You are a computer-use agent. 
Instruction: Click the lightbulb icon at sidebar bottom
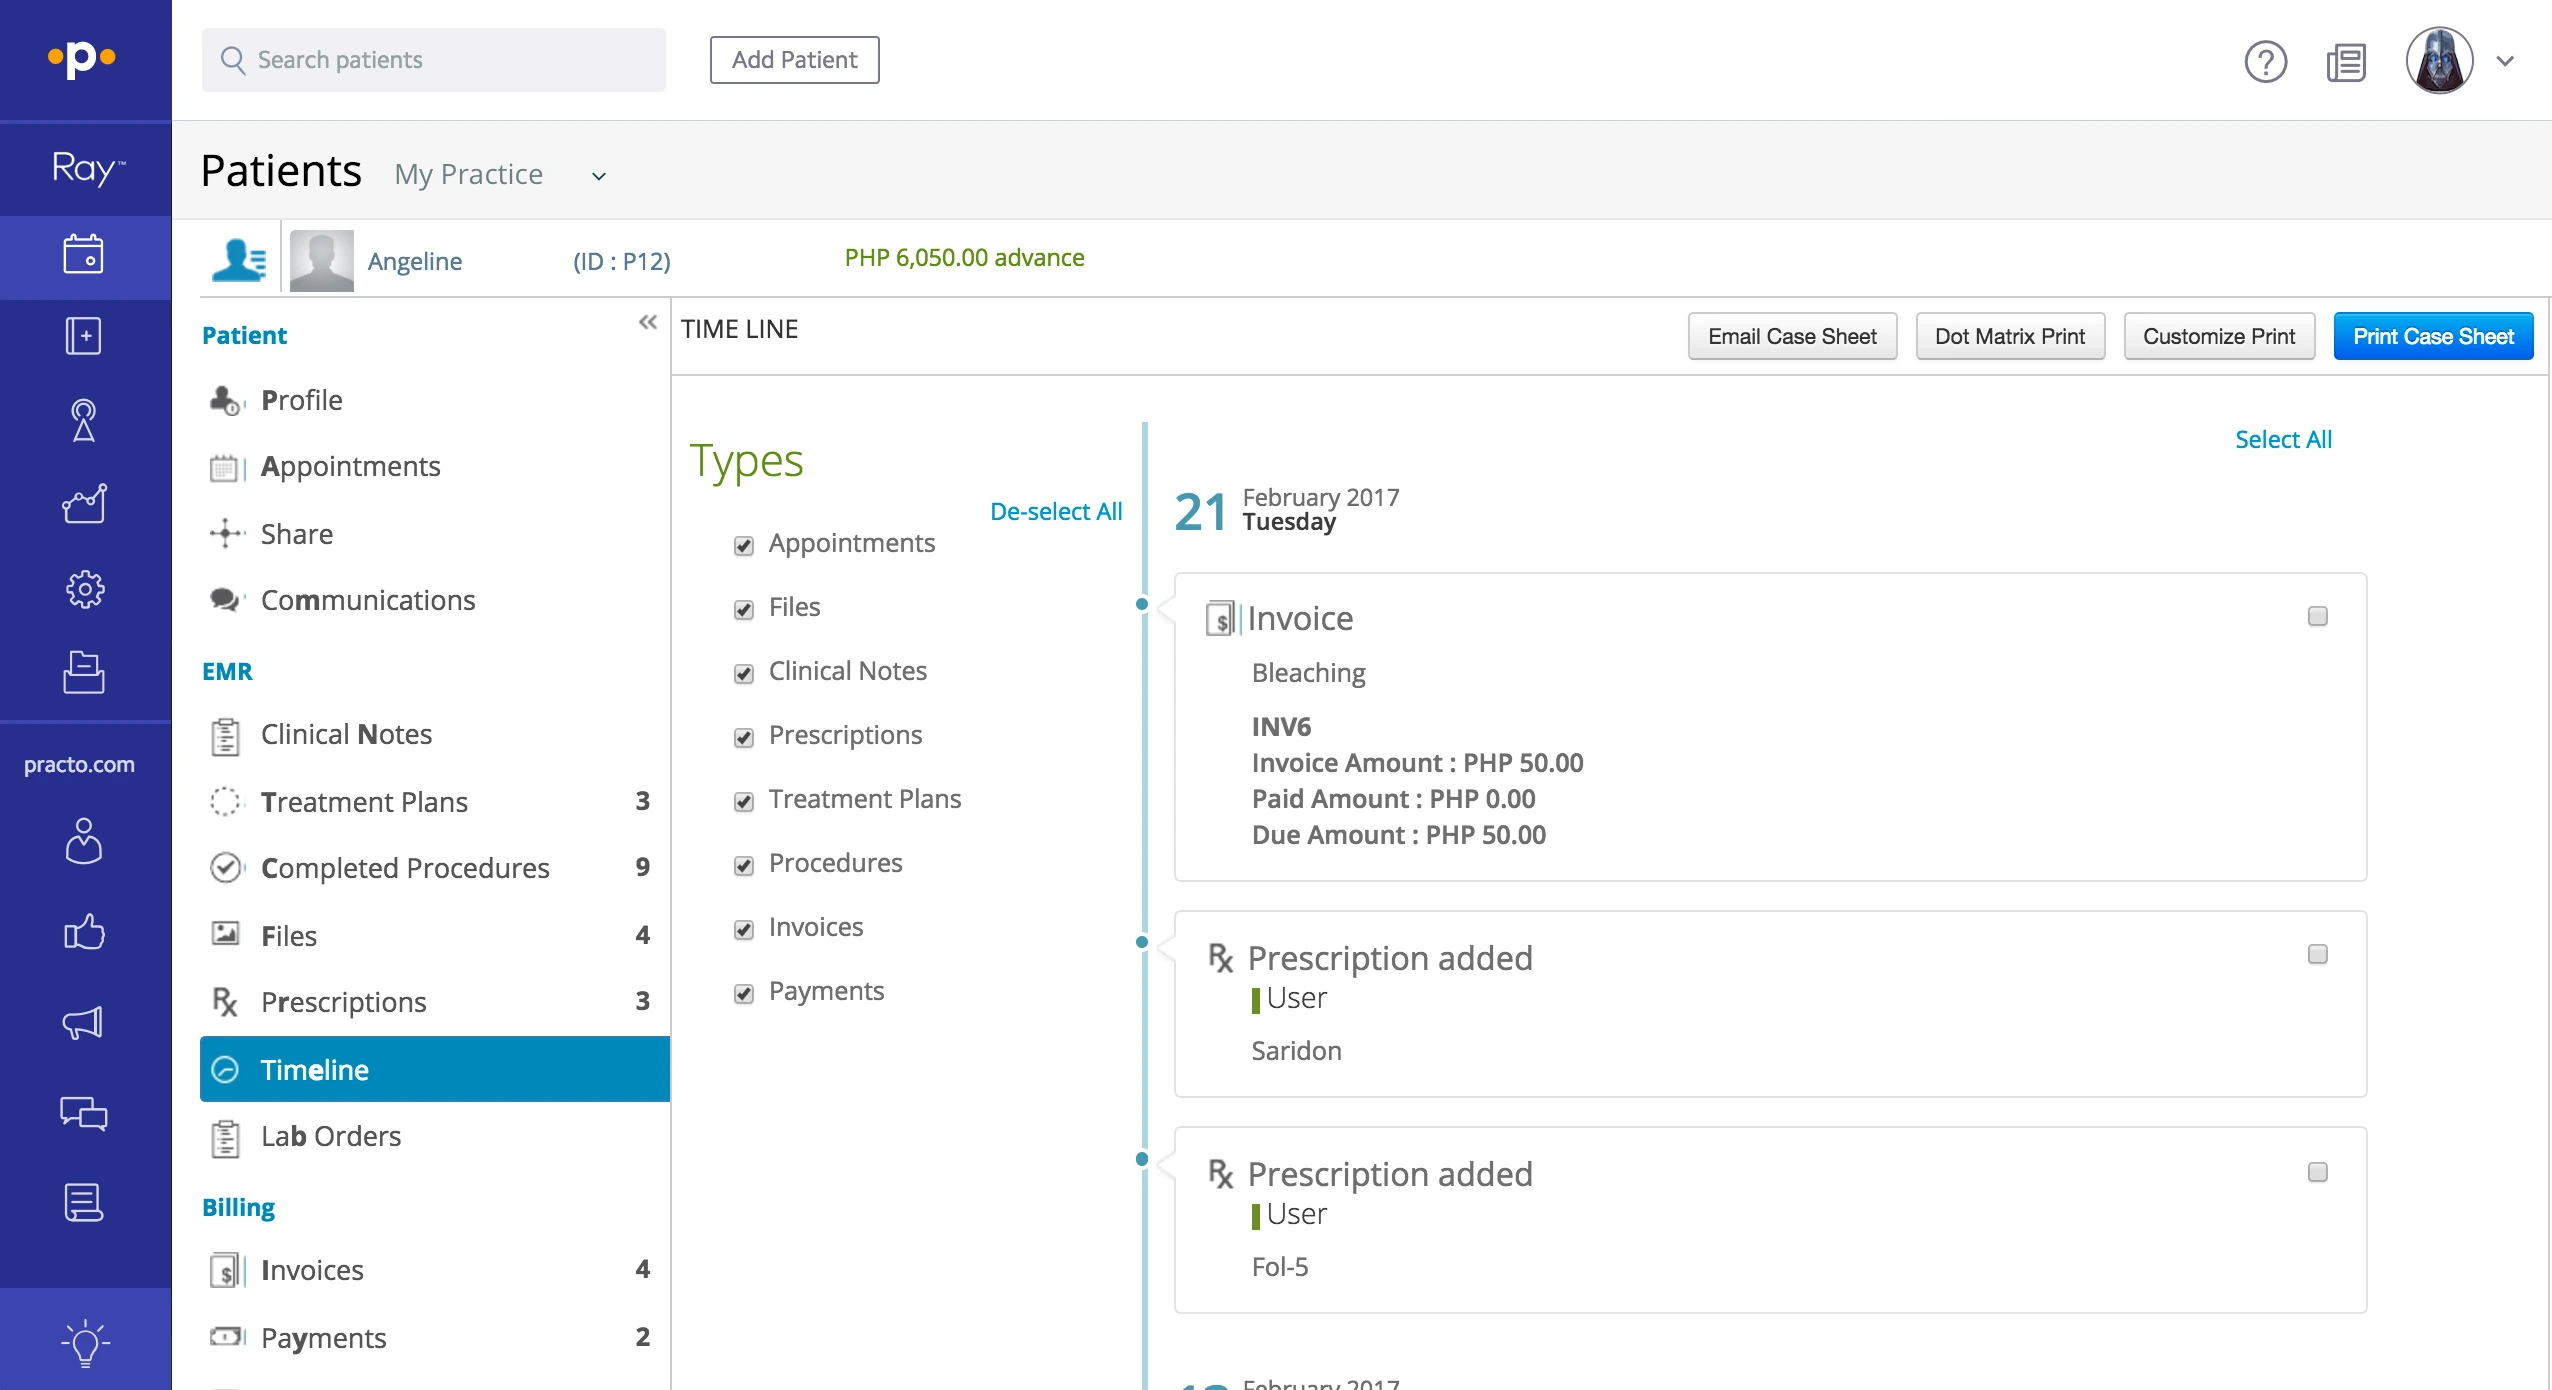click(x=86, y=1342)
